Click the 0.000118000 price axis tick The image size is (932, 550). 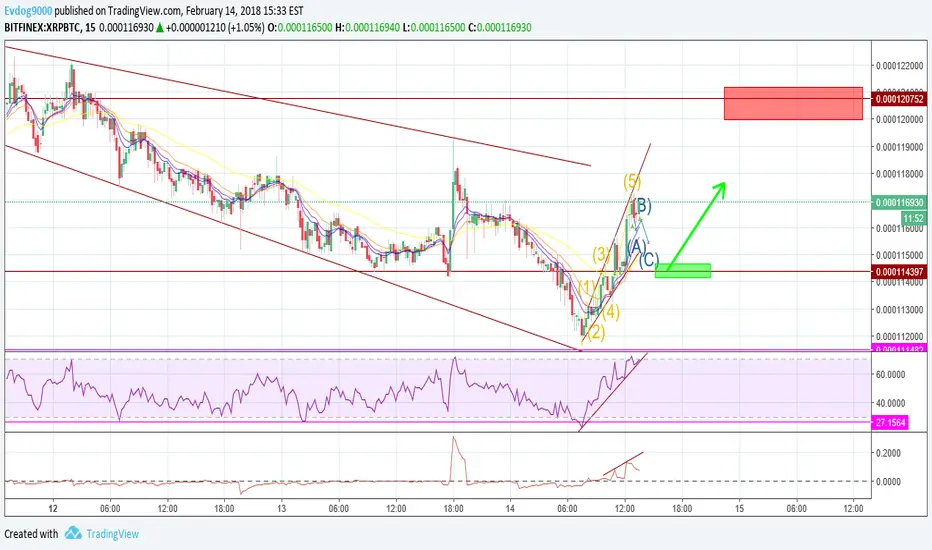pyautogui.click(x=900, y=174)
